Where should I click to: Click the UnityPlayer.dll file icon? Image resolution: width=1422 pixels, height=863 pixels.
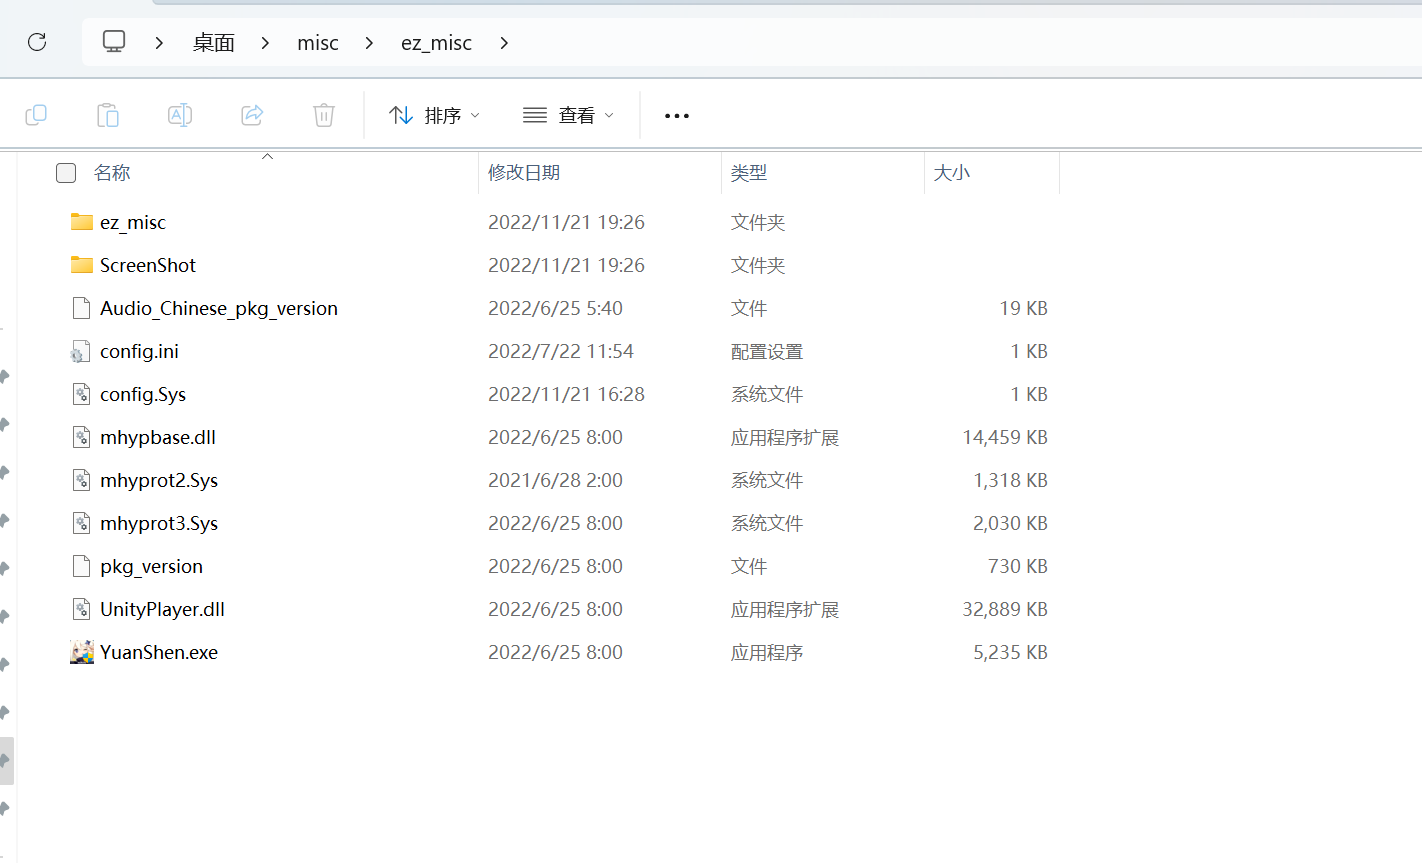pyautogui.click(x=82, y=609)
